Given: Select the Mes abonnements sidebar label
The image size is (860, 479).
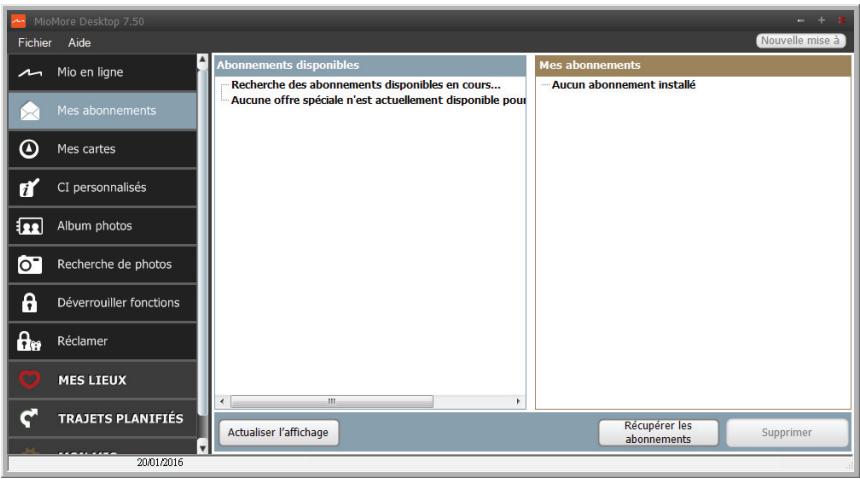Looking at the screenshot, I should pos(106,111).
